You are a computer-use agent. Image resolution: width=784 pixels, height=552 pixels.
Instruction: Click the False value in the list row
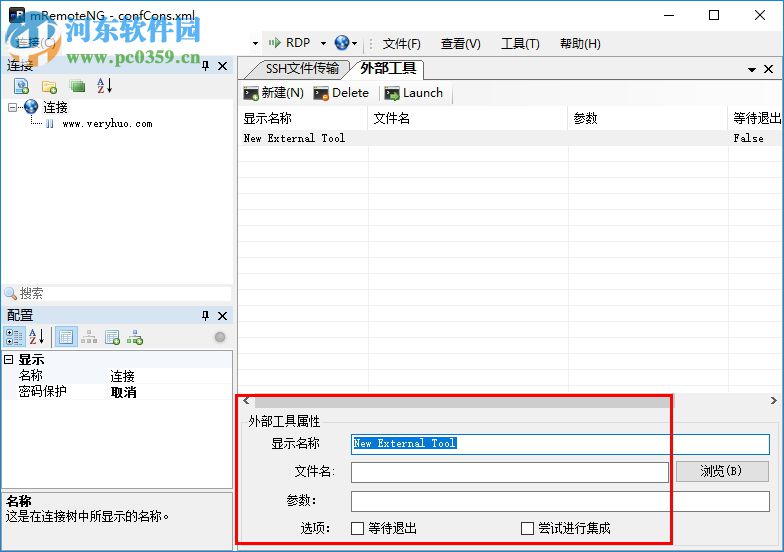748,138
